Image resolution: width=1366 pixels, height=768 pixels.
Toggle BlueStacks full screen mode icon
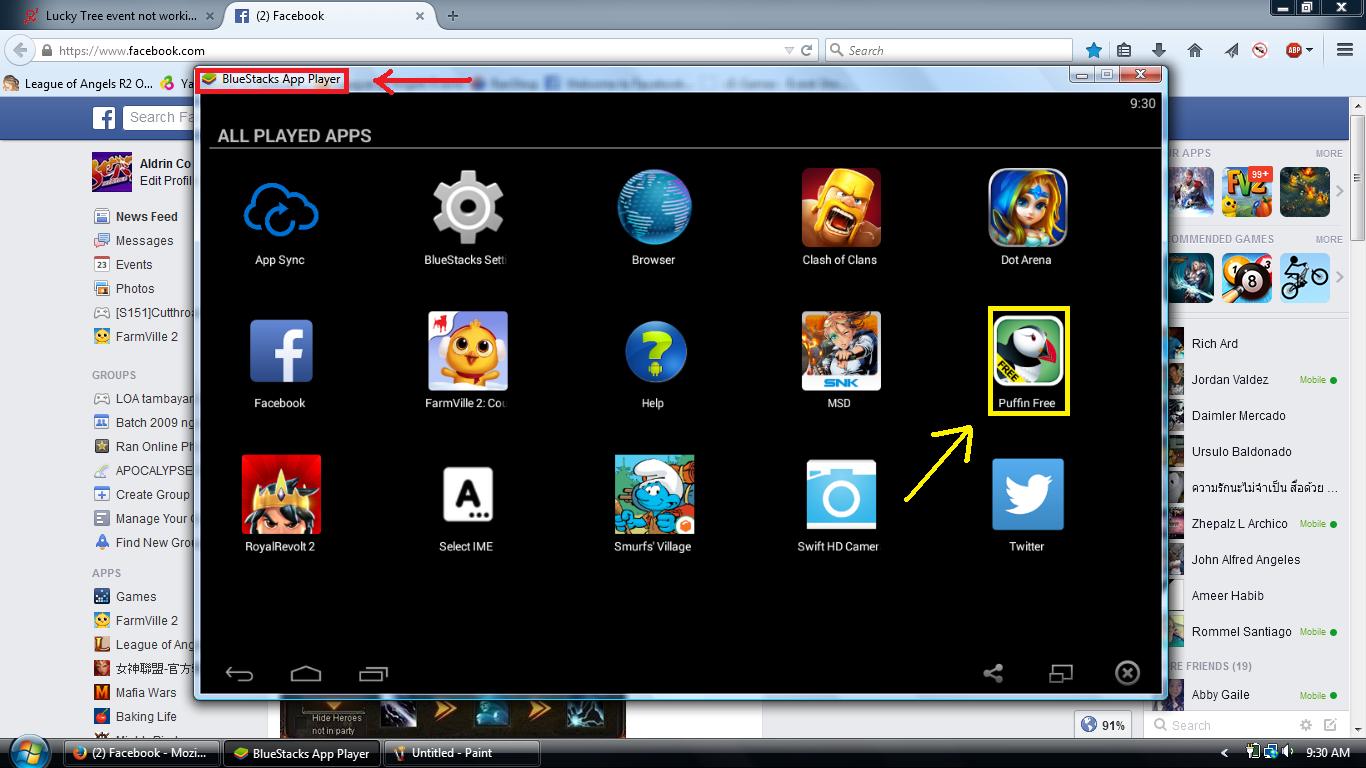click(x=1060, y=673)
